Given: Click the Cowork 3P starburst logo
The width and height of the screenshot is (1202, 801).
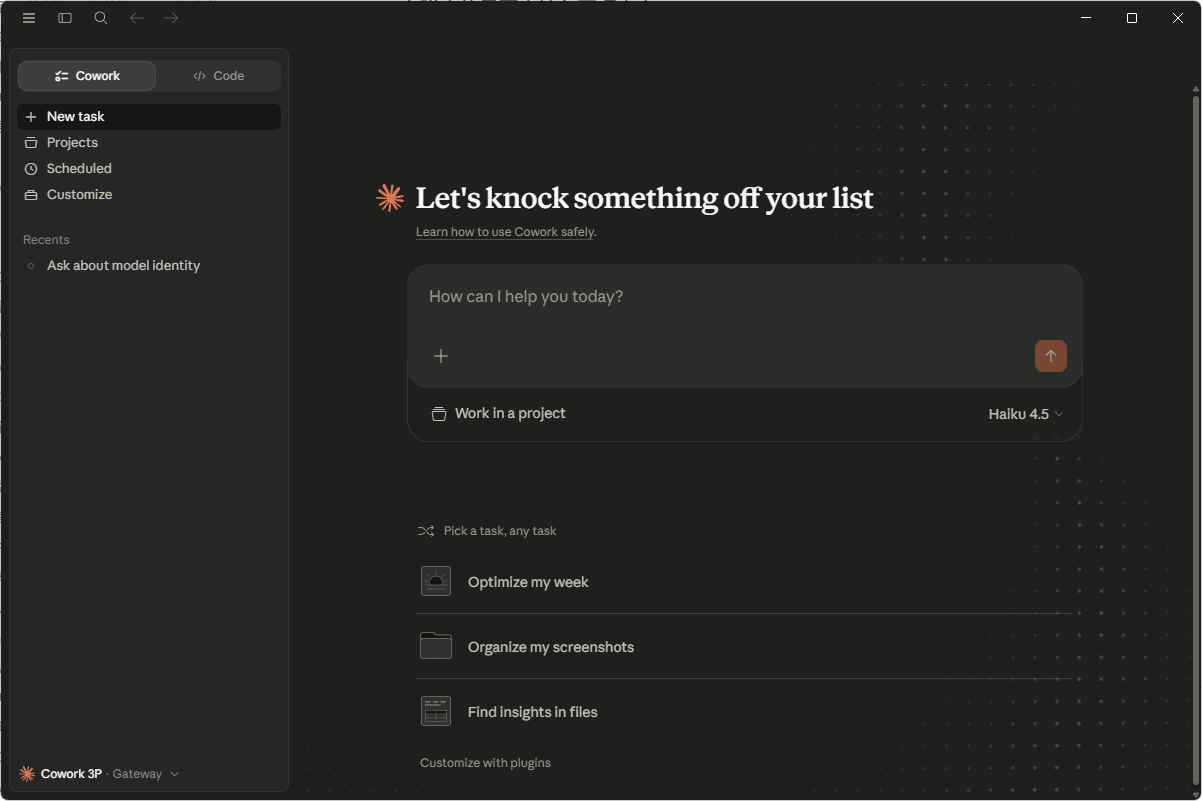Looking at the screenshot, I should tap(27, 774).
